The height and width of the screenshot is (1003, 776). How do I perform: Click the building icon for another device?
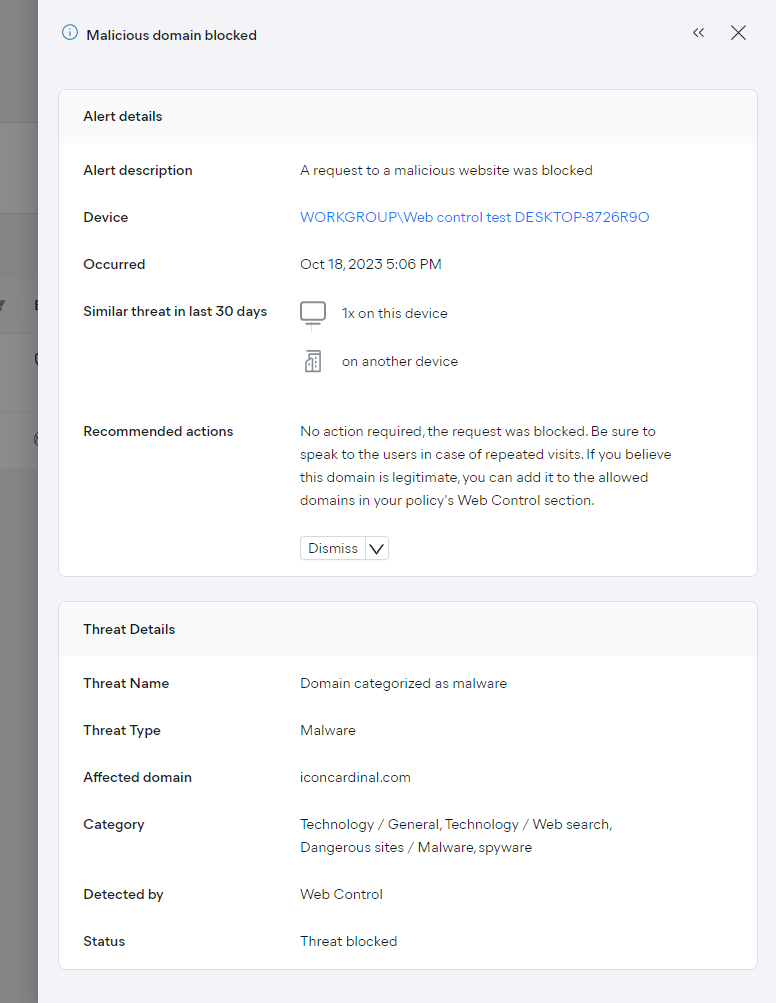point(313,361)
